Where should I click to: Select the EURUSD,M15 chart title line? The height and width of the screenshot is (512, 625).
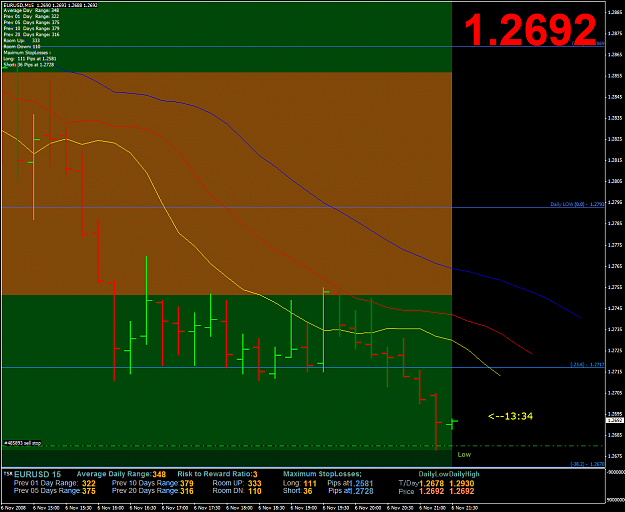pyautogui.click(x=50, y=5)
